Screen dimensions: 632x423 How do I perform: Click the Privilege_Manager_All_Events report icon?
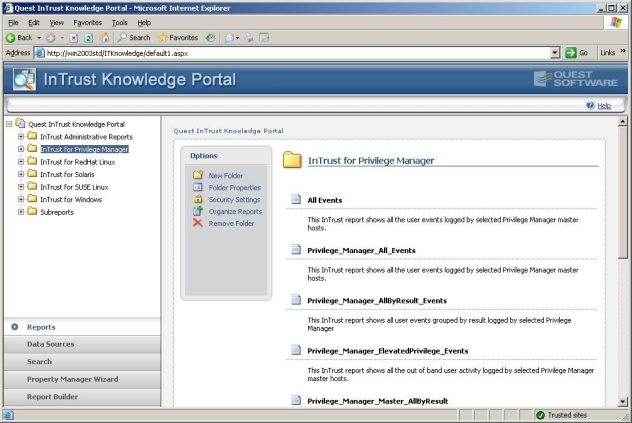[296, 250]
